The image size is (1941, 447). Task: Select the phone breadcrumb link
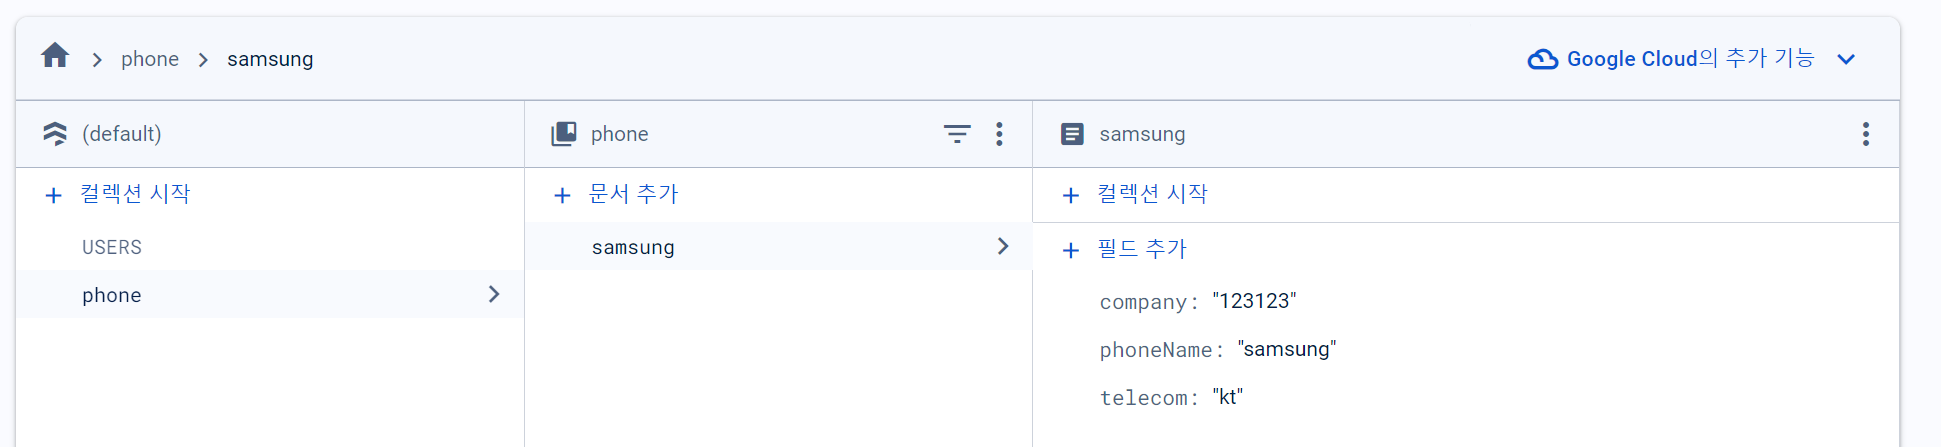[150, 59]
